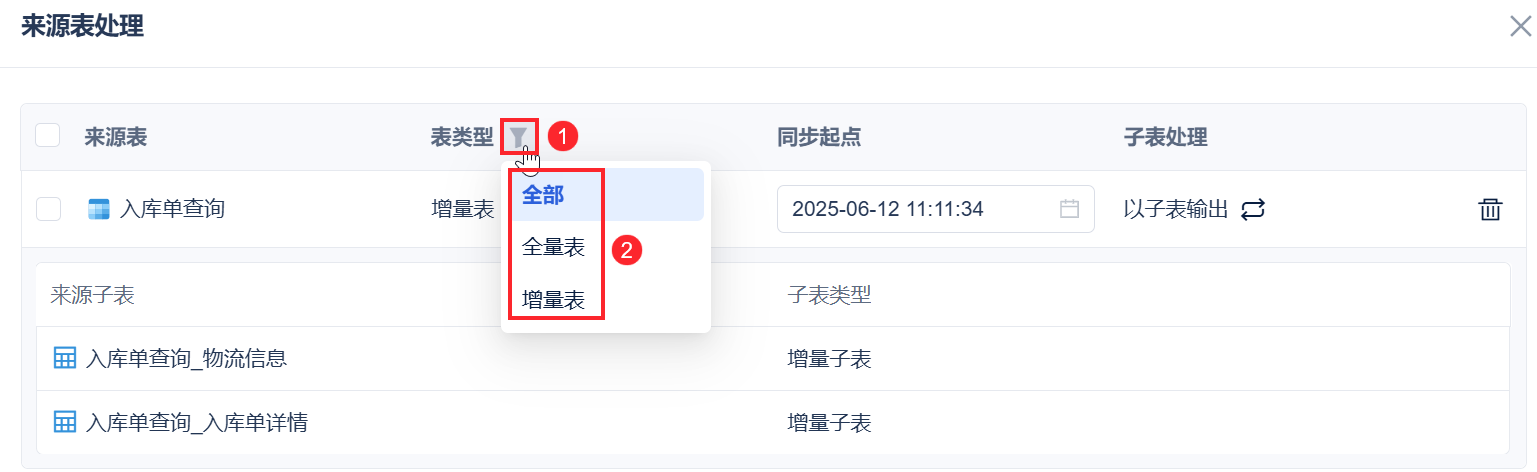Select the 入库单查询_物流信息 sub-table row
Image resolution: width=1537 pixels, height=472 pixels.
point(772,358)
